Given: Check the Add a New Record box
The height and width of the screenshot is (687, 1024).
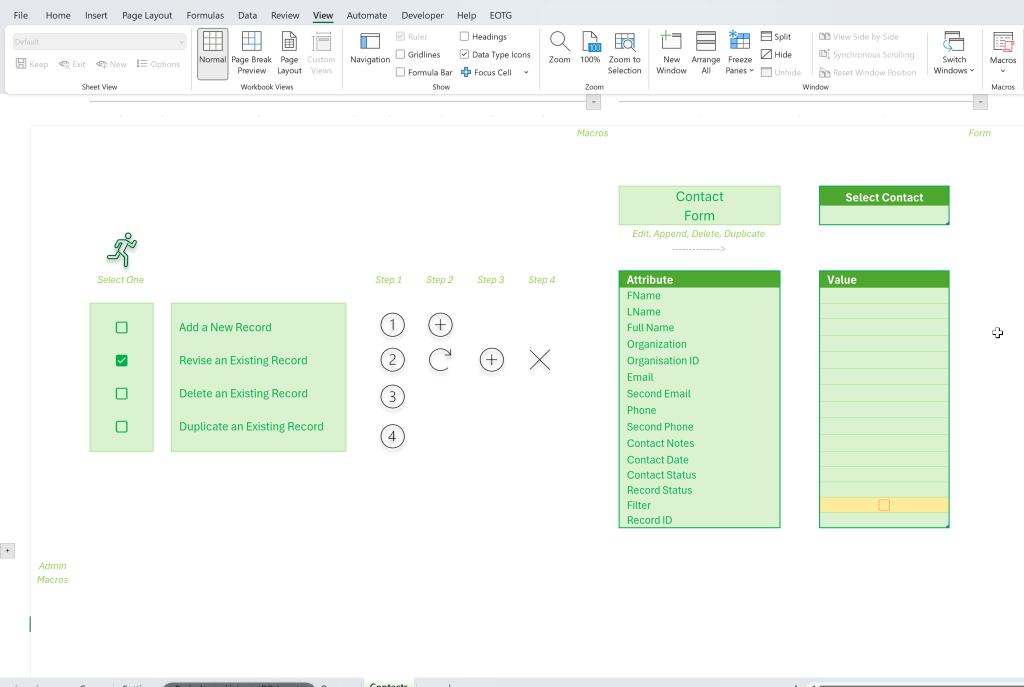Looking at the screenshot, I should pyautogui.click(x=121, y=327).
